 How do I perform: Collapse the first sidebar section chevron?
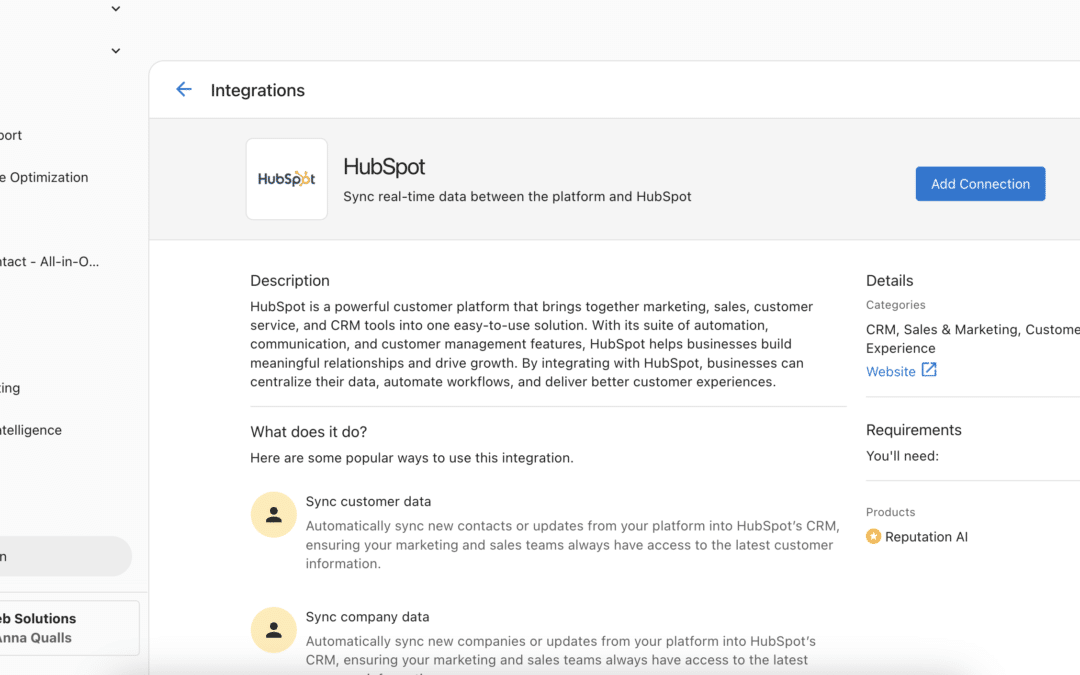pyautogui.click(x=116, y=9)
